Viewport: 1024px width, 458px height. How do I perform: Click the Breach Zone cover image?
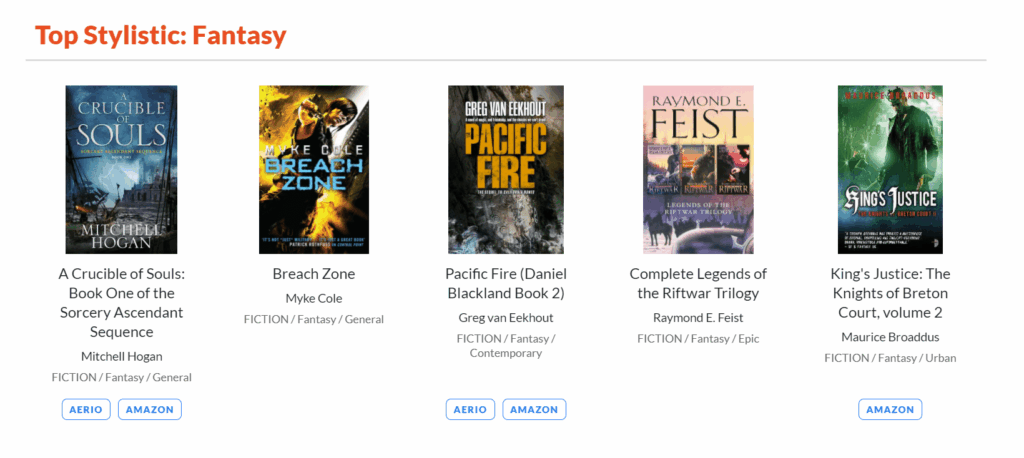coord(313,169)
